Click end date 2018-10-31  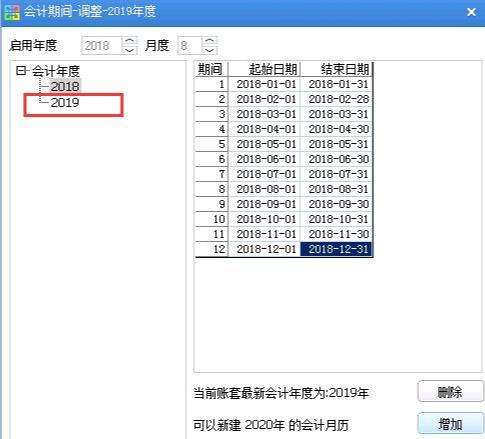click(336, 219)
